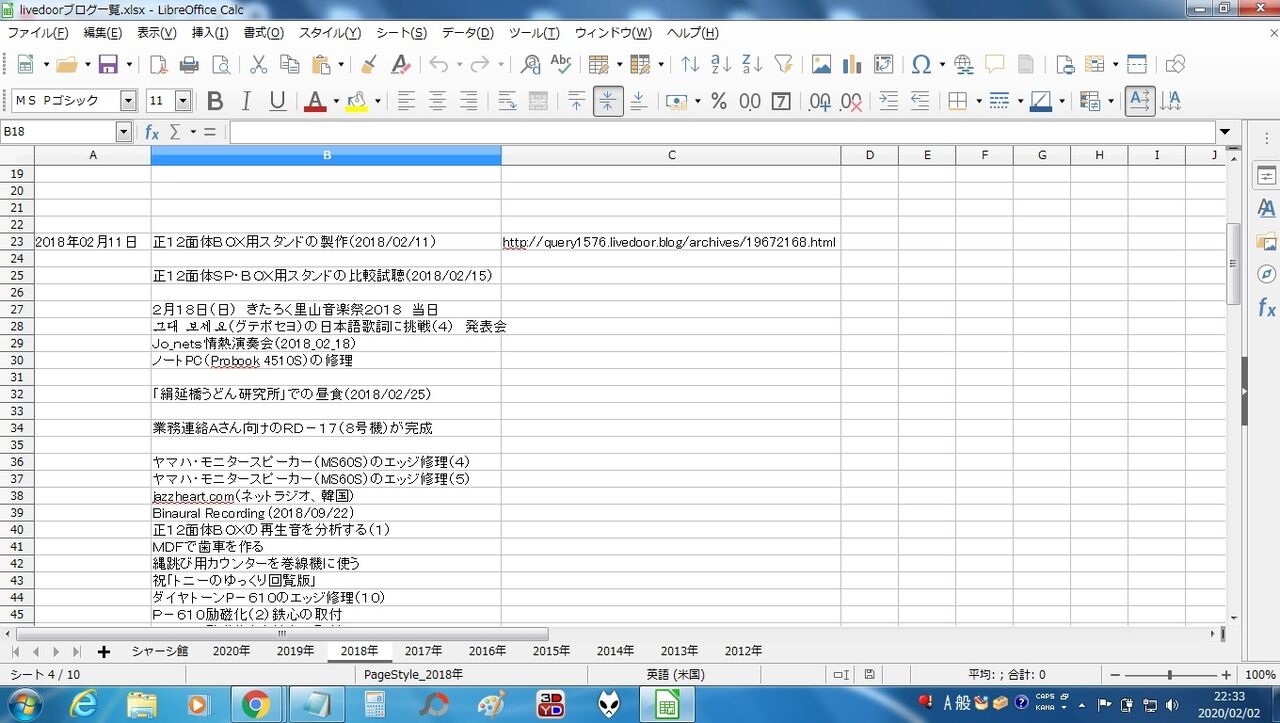Open the livedoor.blog archives link in C23

669,242
